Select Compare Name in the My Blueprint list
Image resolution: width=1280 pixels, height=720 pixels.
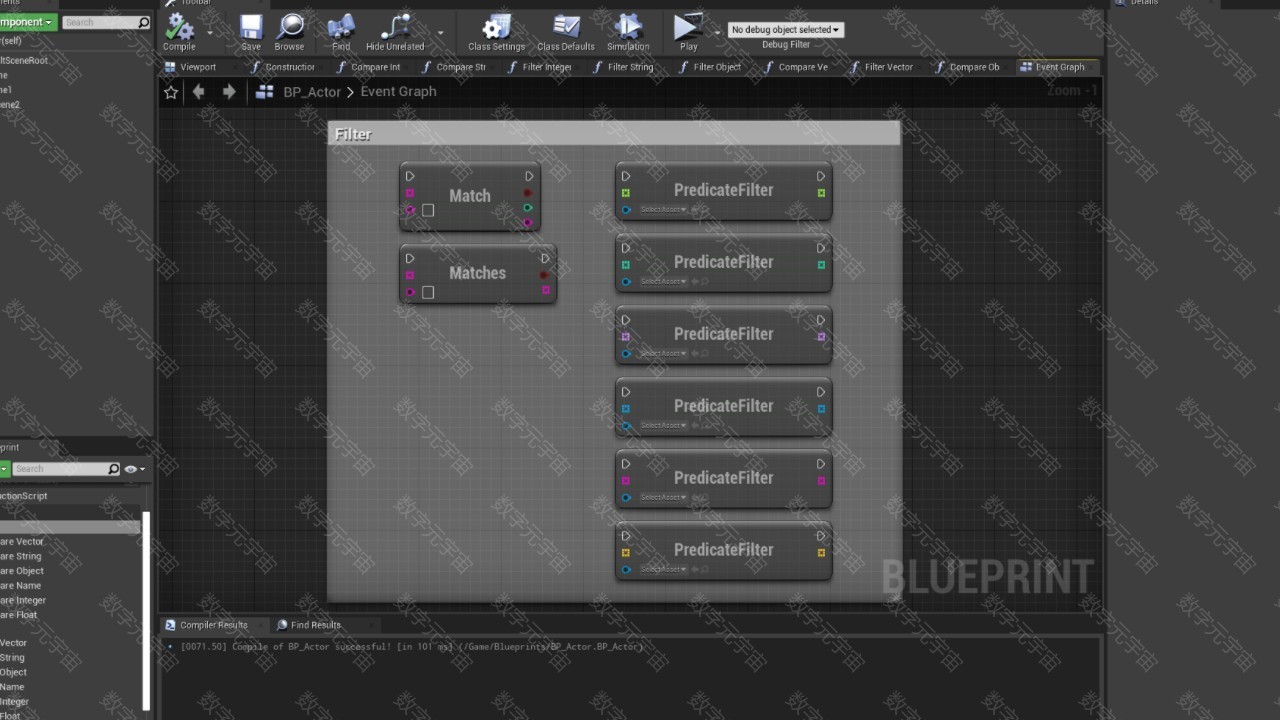(21, 586)
